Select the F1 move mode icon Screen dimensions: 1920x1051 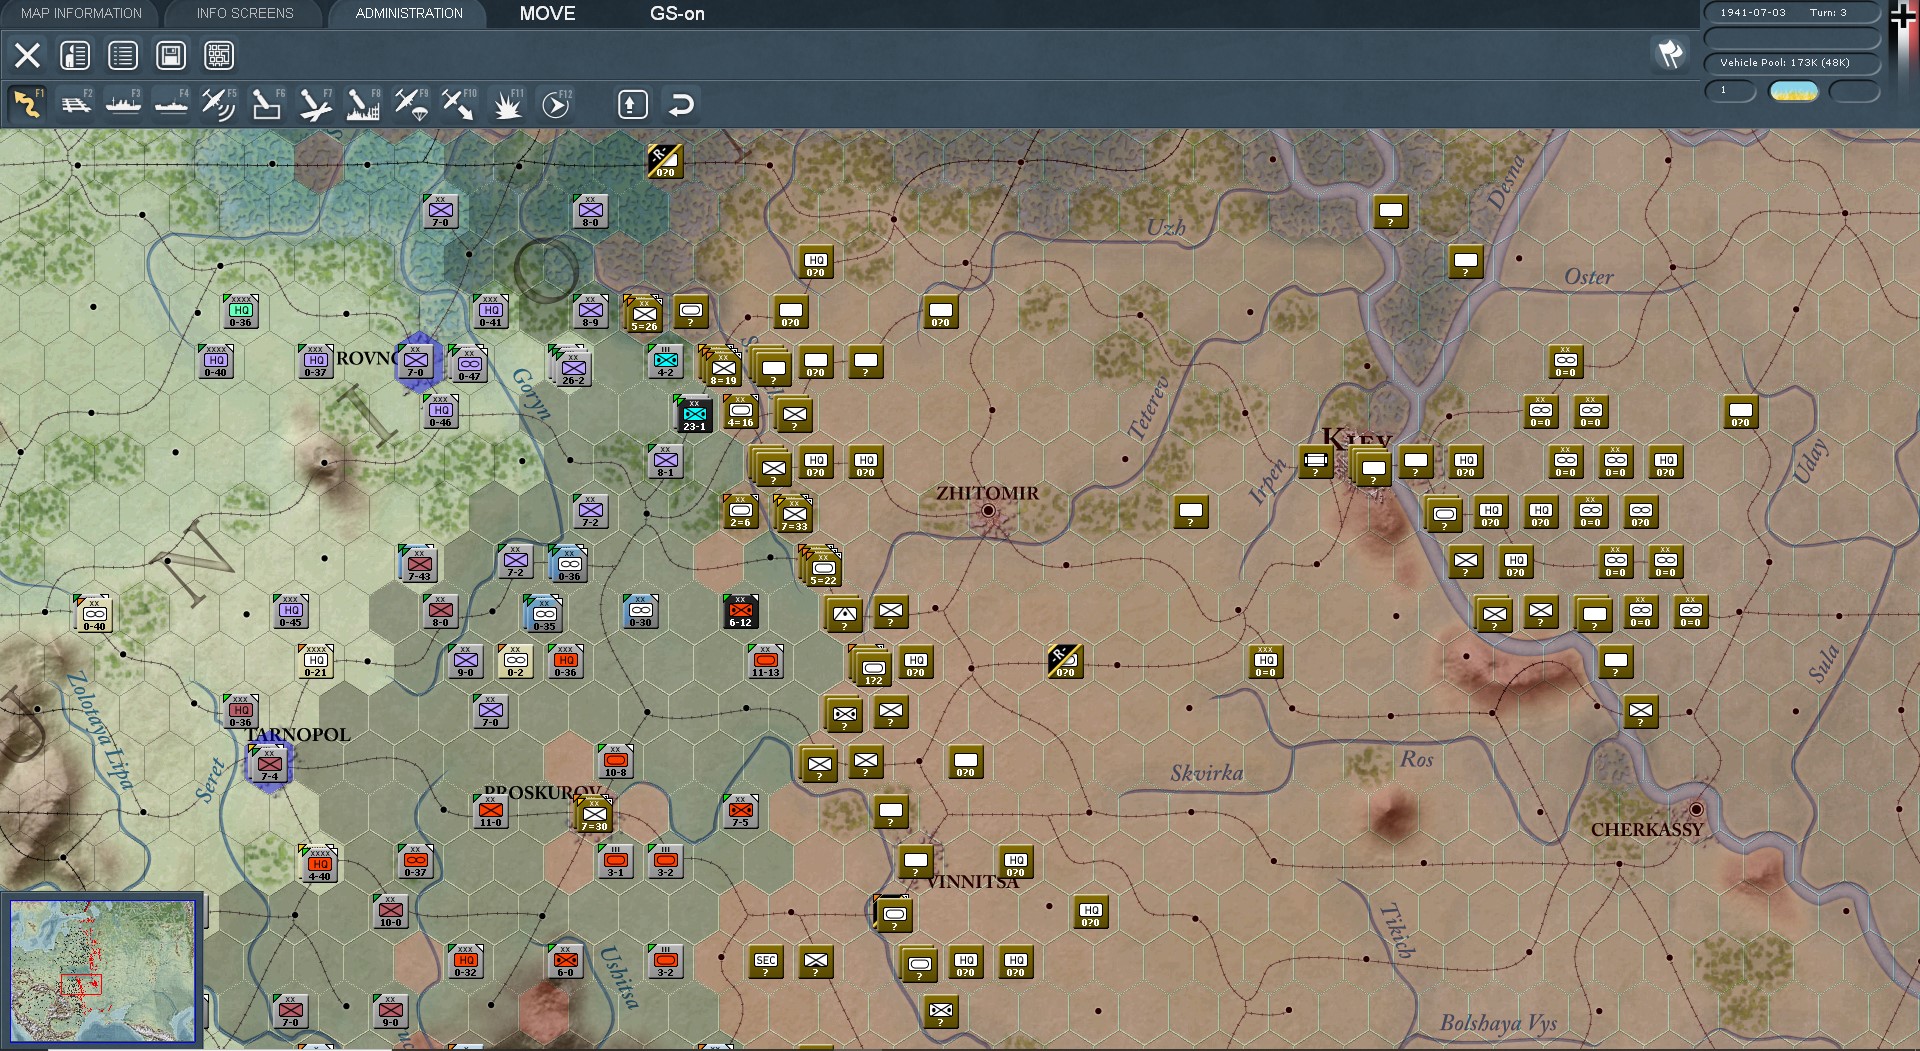[x=28, y=104]
